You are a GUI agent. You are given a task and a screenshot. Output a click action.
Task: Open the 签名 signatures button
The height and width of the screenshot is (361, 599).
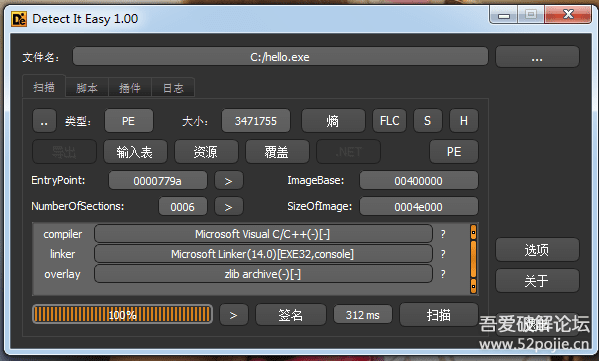click(291, 315)
